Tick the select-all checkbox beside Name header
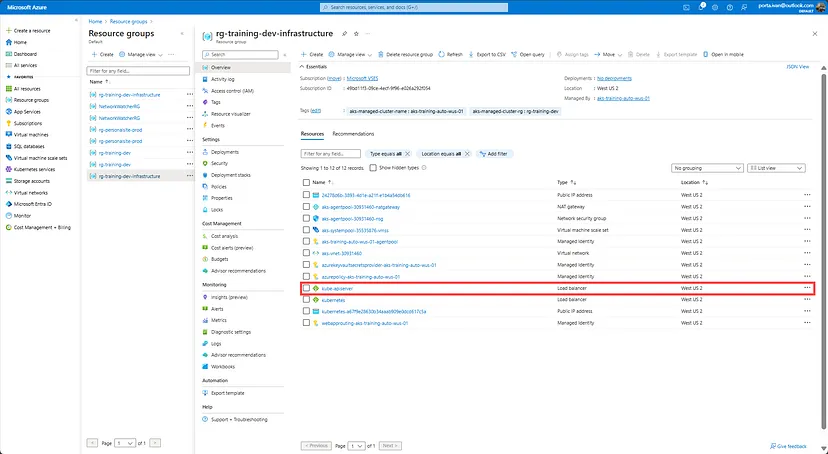The height and width of the screenshot is (454, 828). 306,182
